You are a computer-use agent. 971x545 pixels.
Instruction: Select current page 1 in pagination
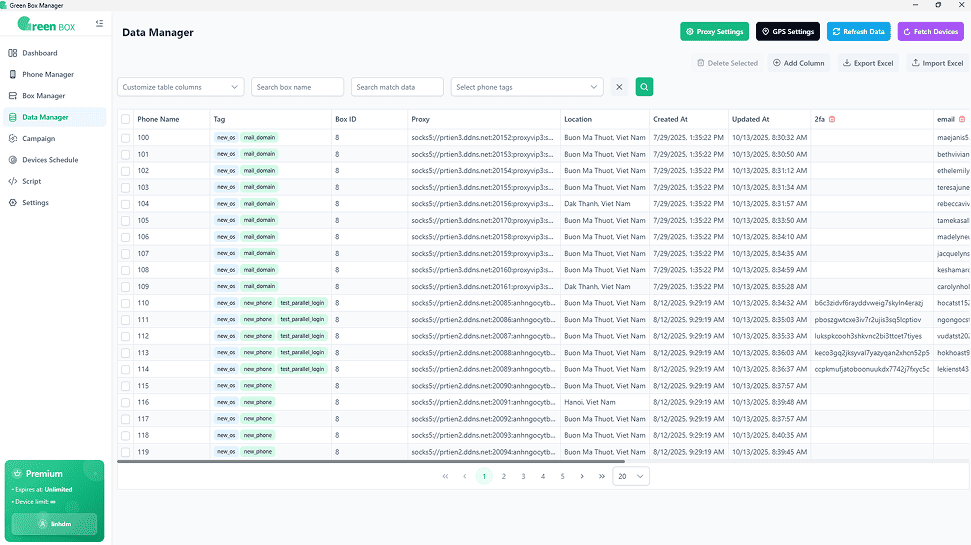click(484, 476)
